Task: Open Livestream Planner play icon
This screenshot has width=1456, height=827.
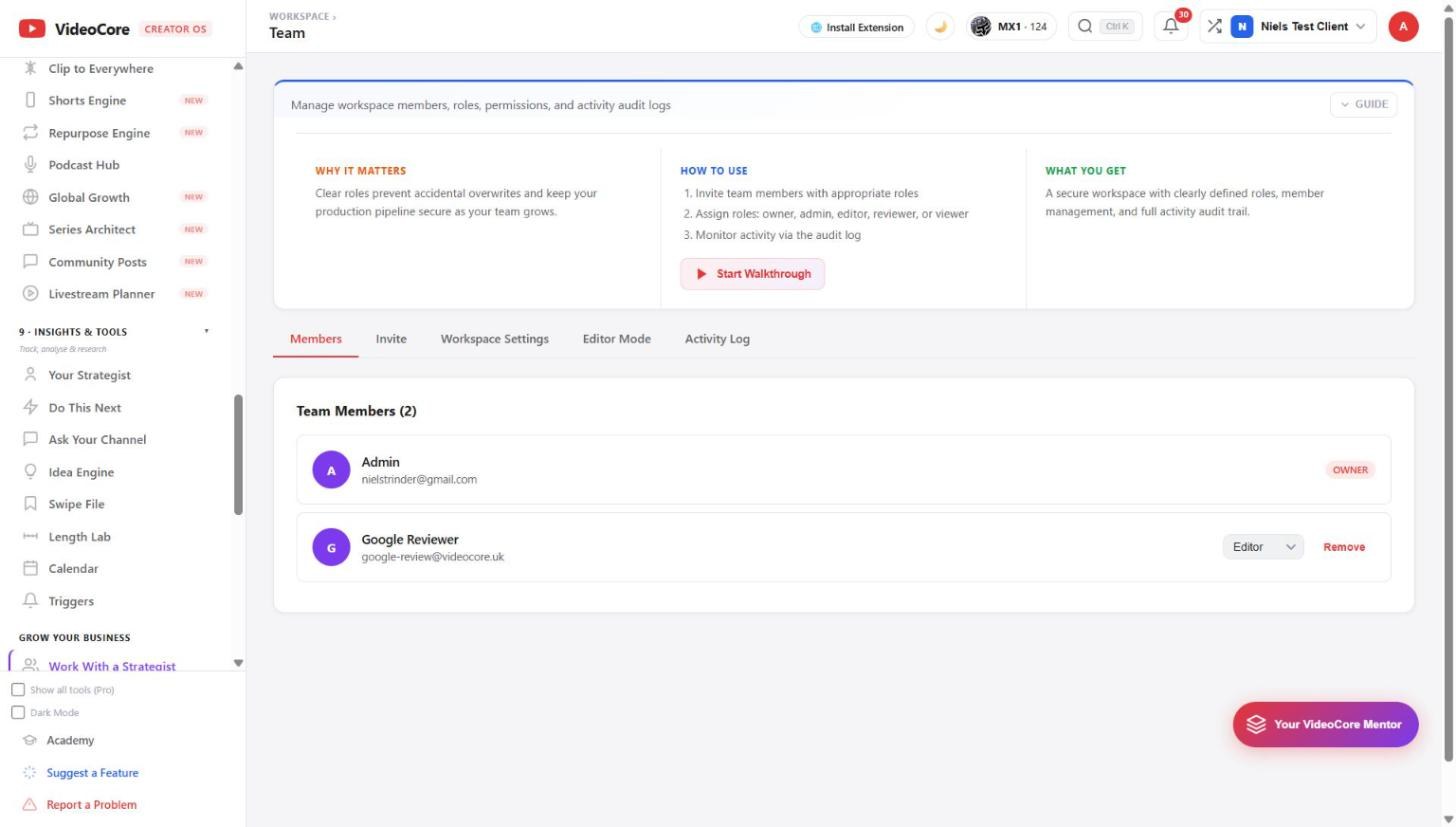Action: (30, 294)
